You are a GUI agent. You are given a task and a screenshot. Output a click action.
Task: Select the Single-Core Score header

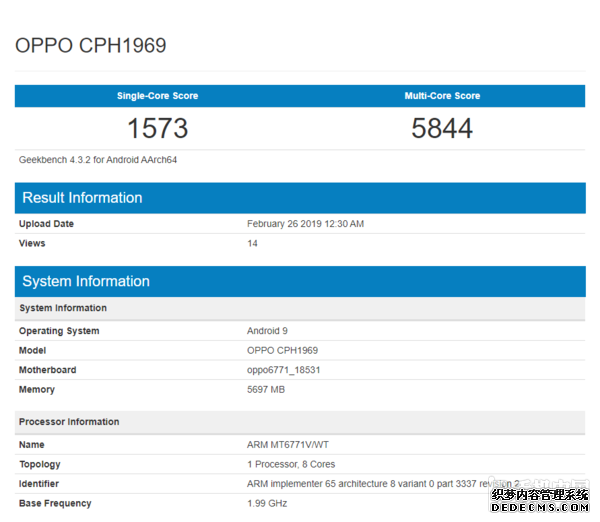tap(157, 96)
